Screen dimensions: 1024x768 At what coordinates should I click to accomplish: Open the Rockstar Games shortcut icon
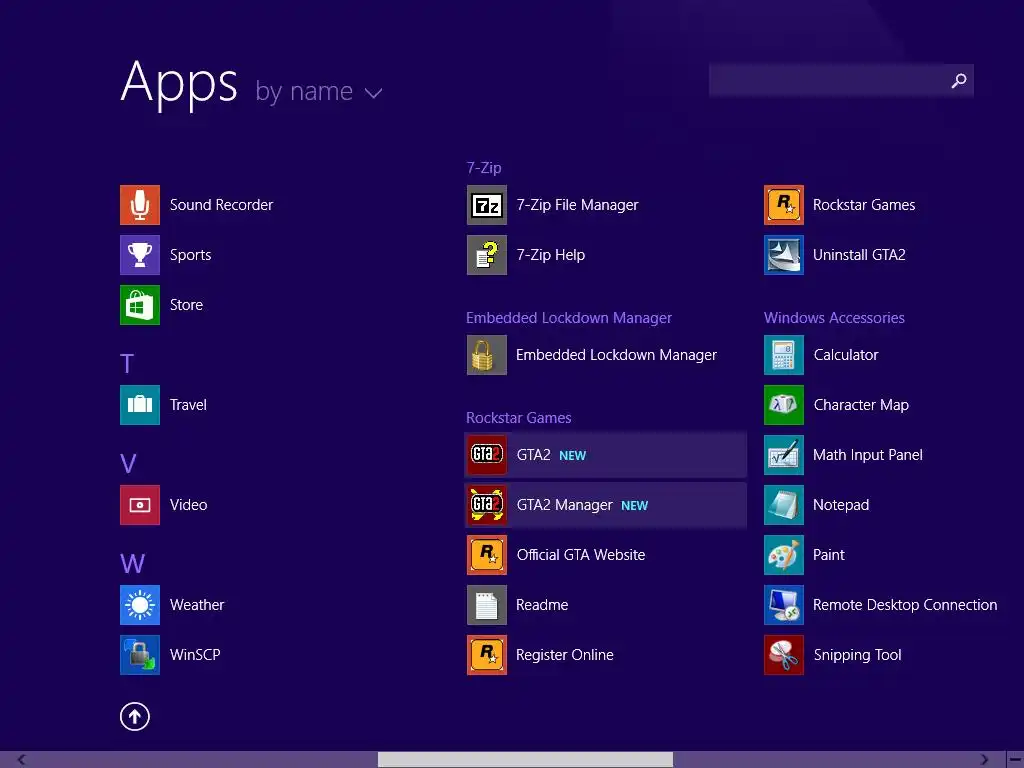point(784,205)
